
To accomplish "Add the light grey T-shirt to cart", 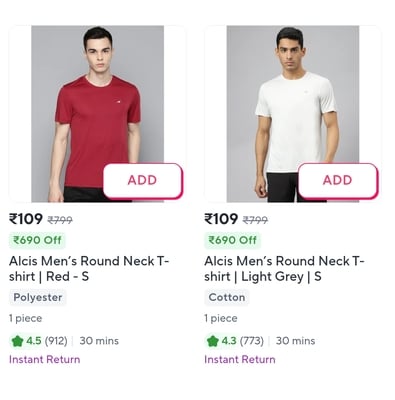I will coord(338,180).
